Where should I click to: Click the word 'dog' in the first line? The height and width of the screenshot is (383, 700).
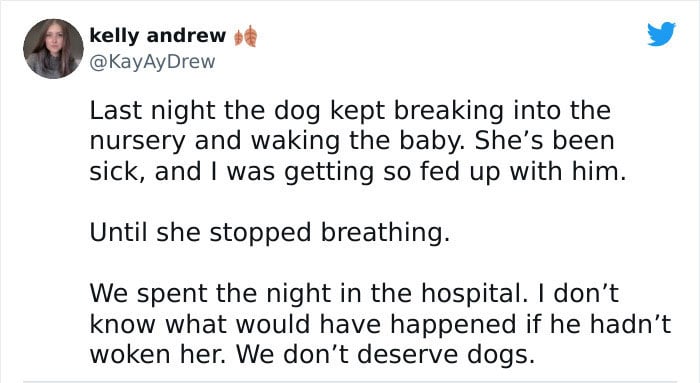(297, 111)
